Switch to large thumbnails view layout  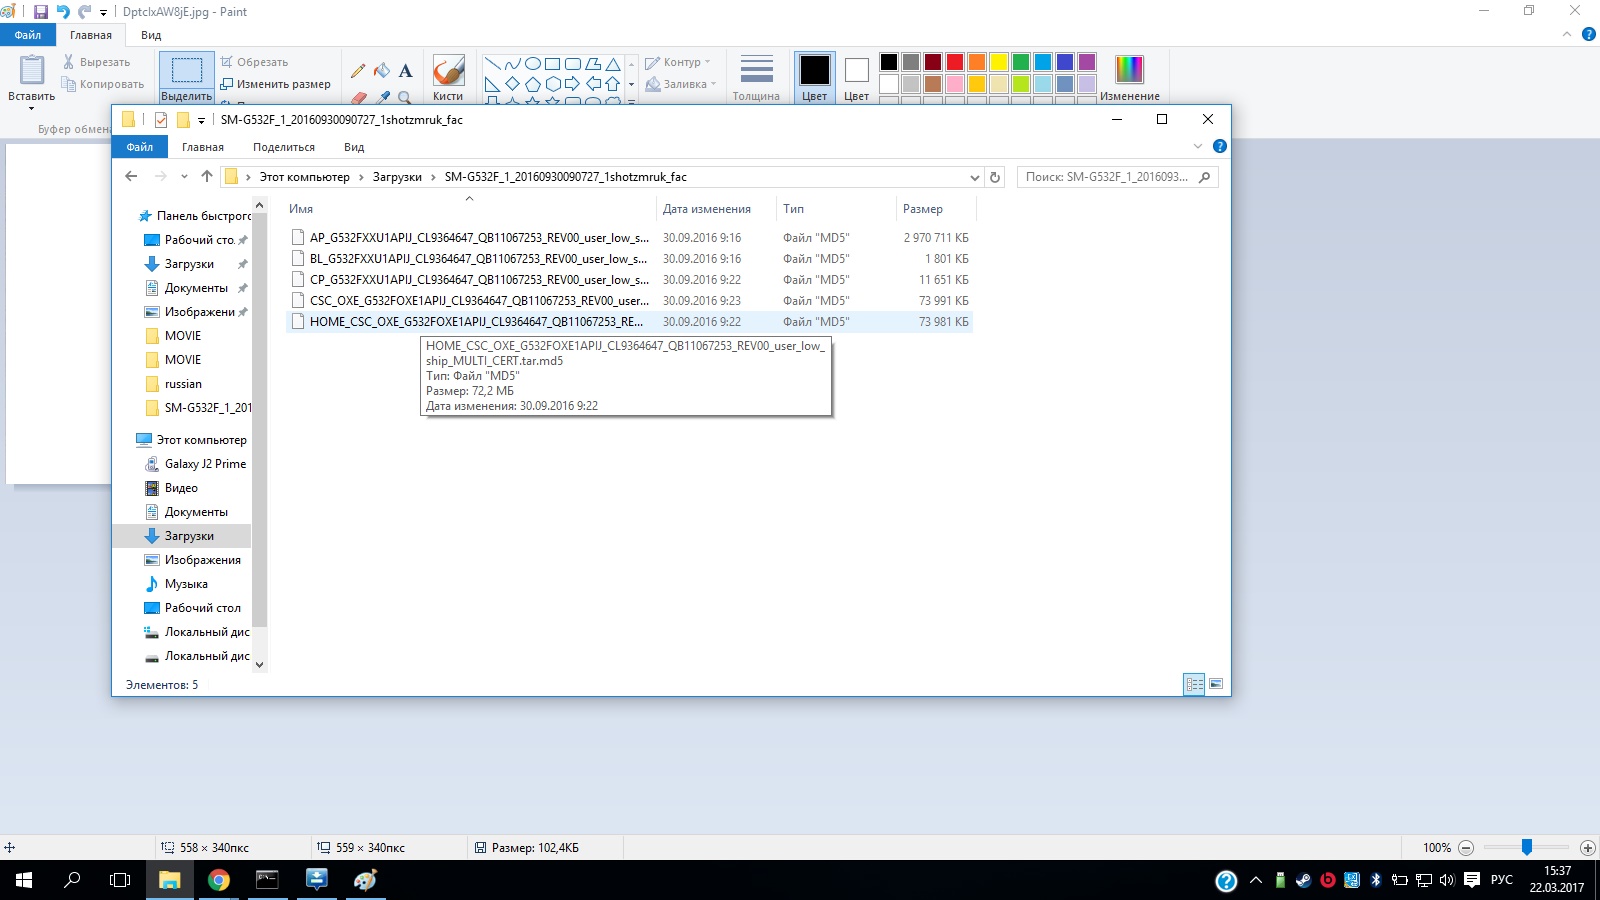pos(1216,684)
